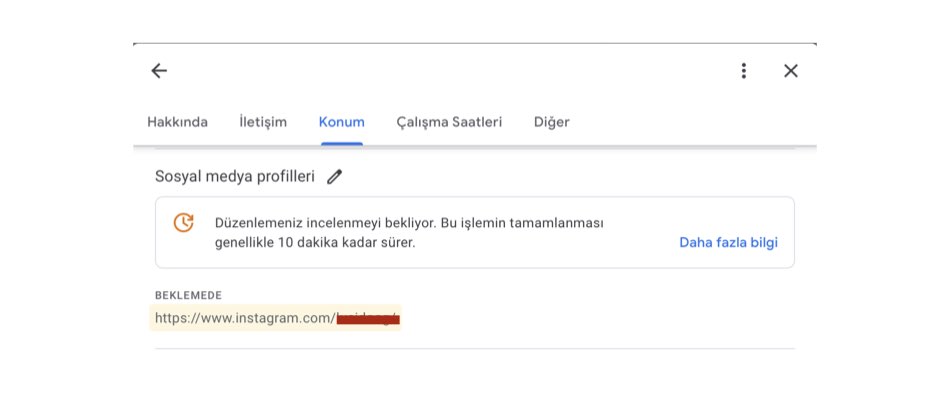Click the 'Düzenlemeniz incelenmeyi bekliyor' notice line
Screen dimensions: 950x400
(x=408, y=223)
